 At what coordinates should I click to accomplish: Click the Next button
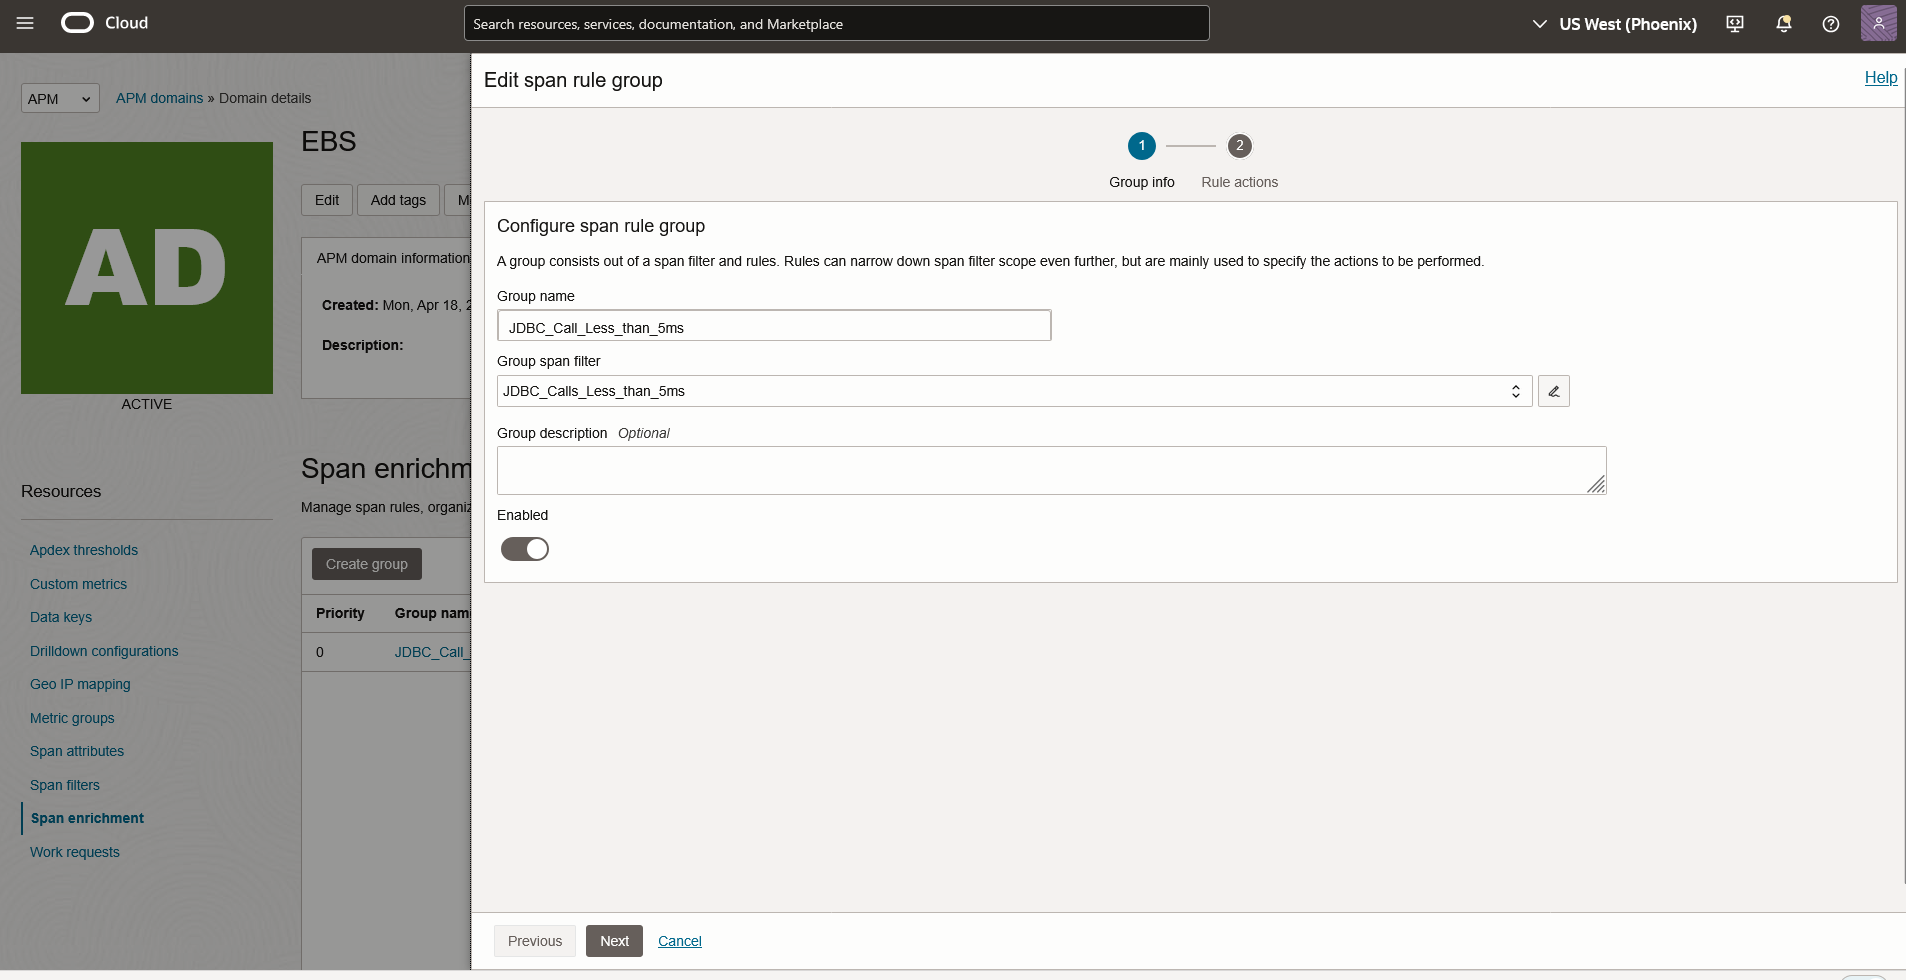tap(613, 940)
